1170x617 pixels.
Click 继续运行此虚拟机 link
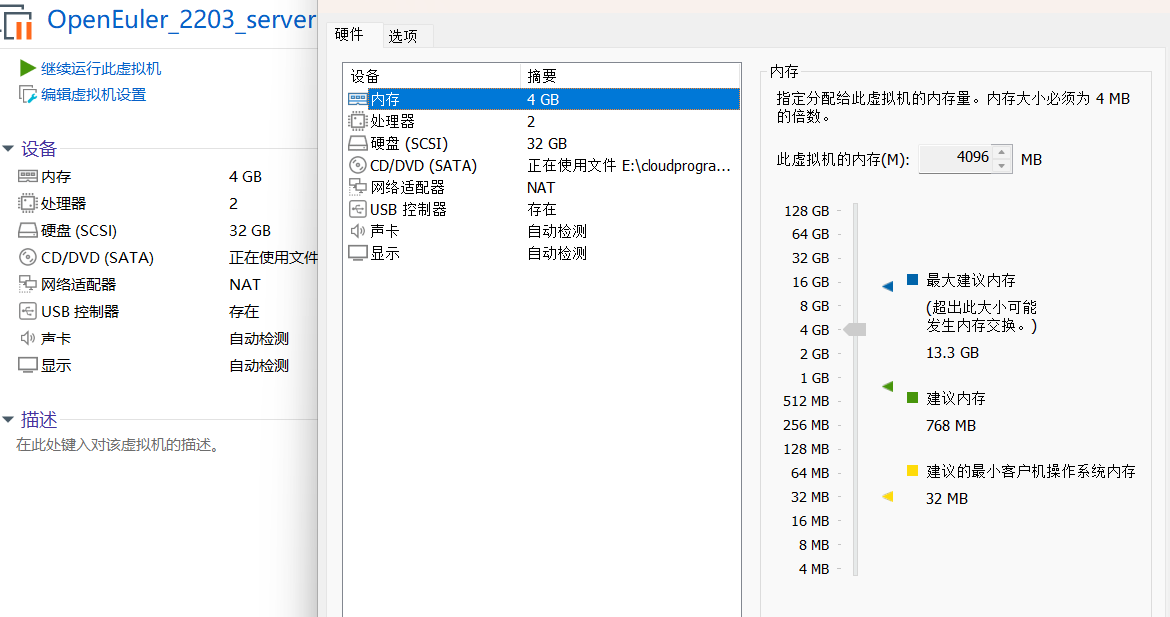101,69
